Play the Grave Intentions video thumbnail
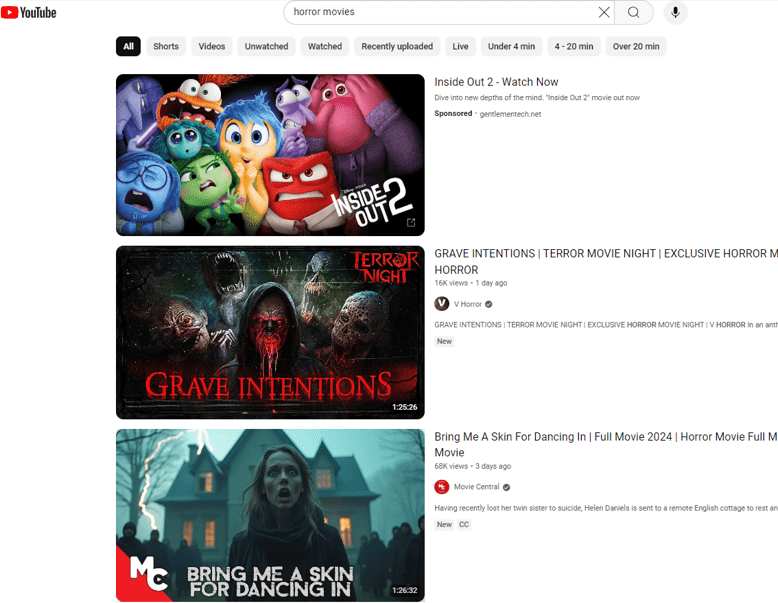This screenshot has height=603, width=778. coord(270,332)
